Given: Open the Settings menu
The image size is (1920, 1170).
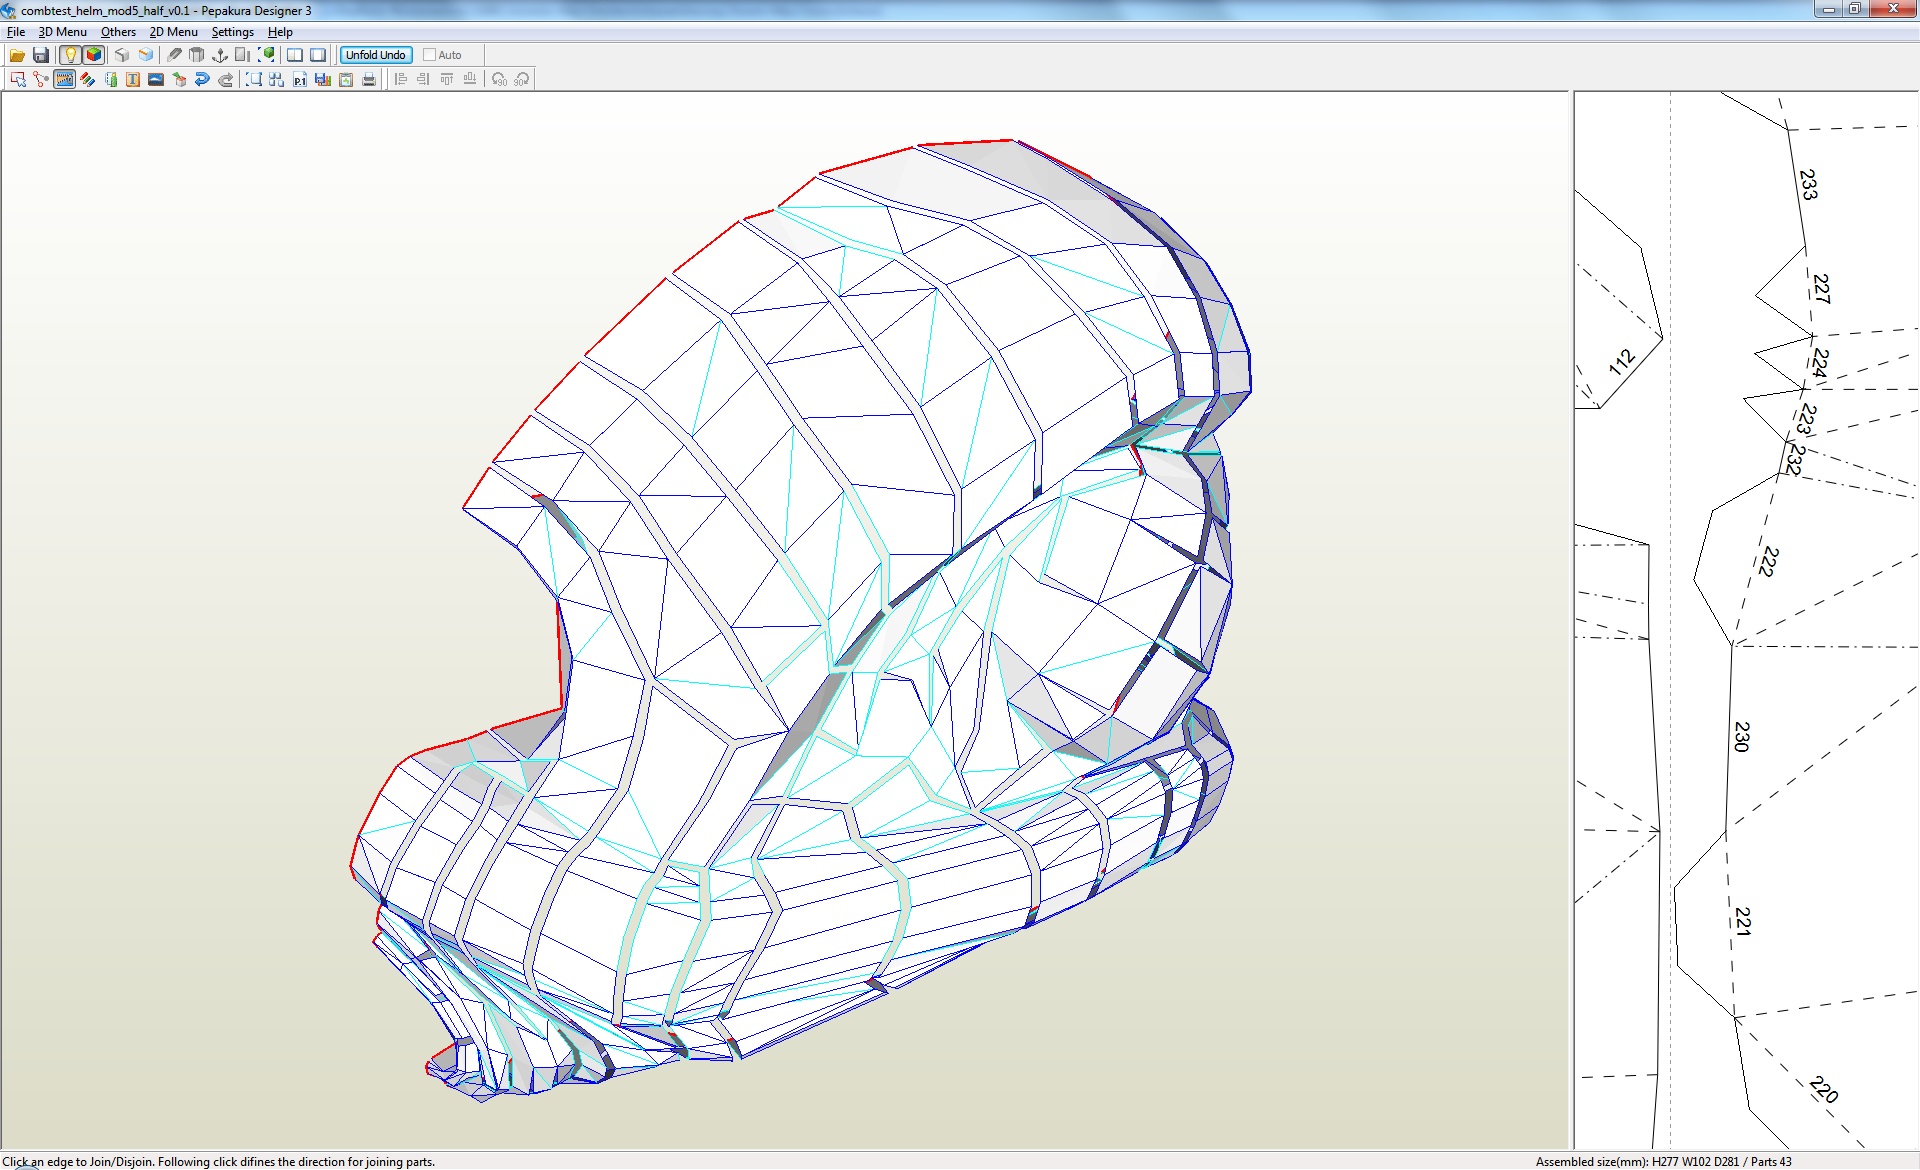Looking at the screenshot, I should tap(233, 32).
